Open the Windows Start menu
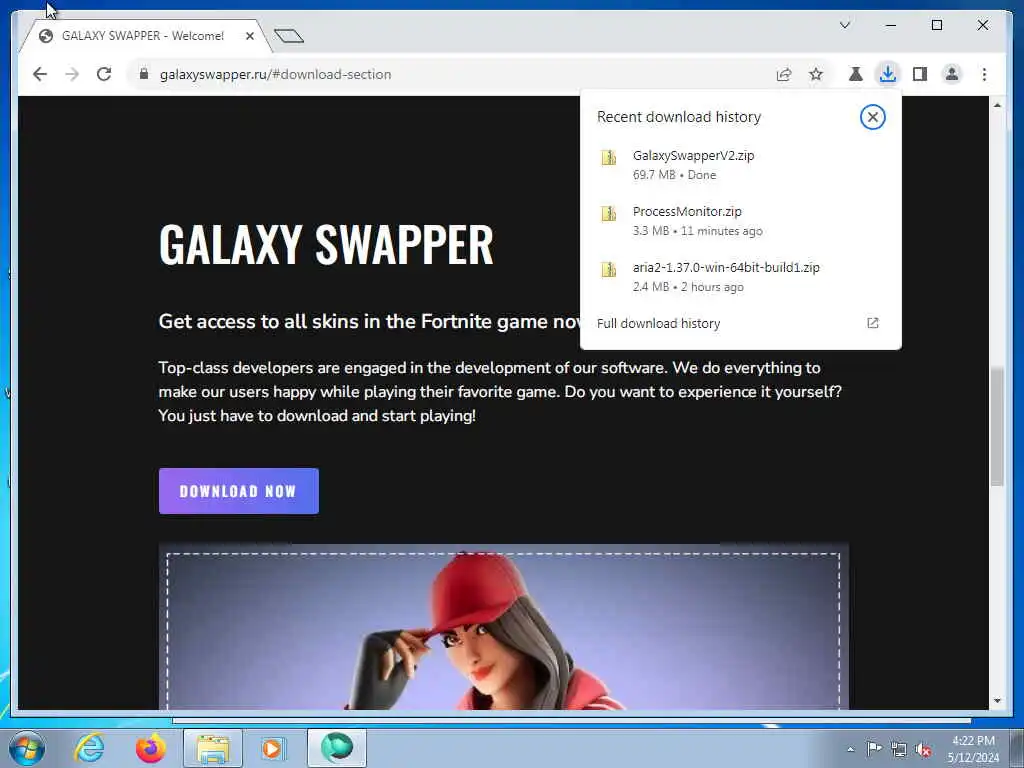 [27, 748]
